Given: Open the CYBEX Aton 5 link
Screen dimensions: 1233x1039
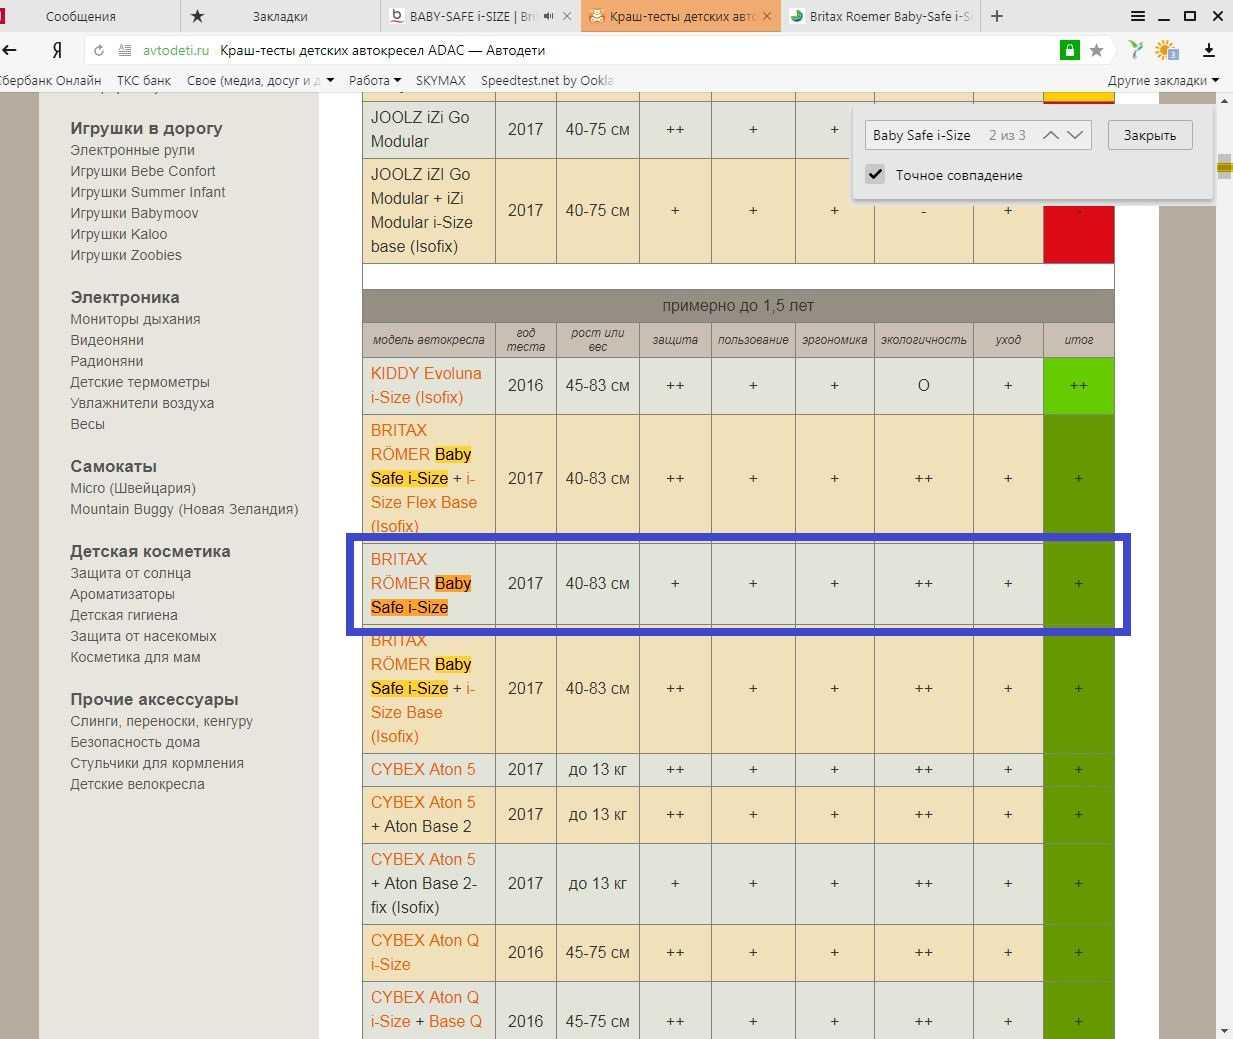Looking at the screenshot, I should click(423, 769).
